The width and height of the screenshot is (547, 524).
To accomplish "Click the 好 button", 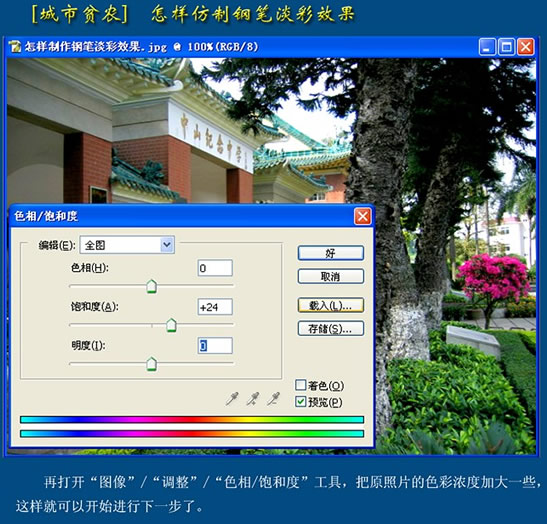I will (x=331, y=253).
